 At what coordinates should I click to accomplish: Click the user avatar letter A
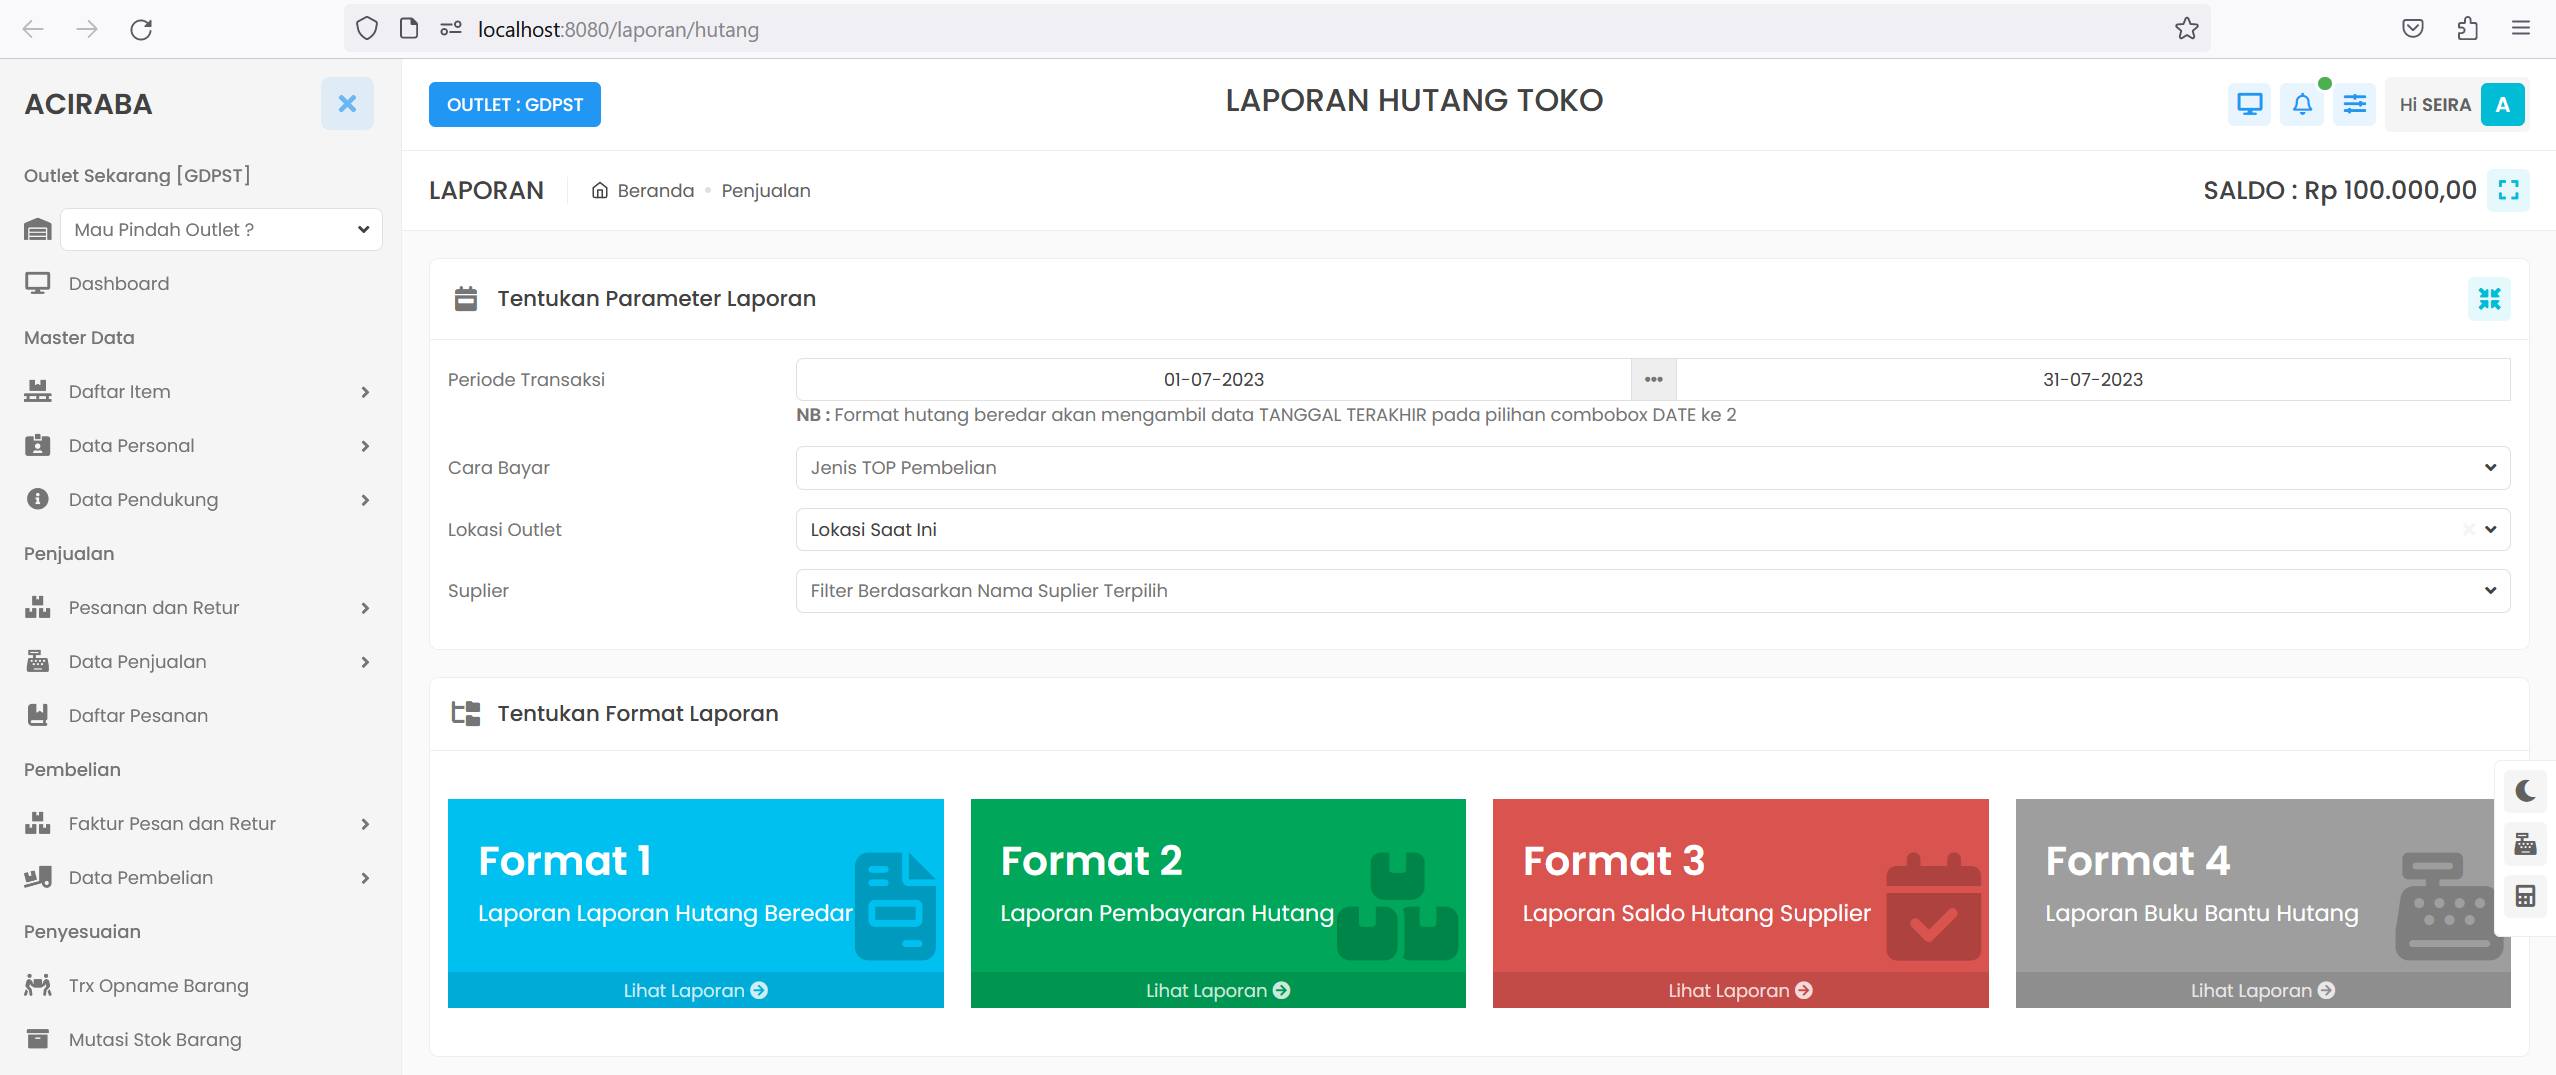point(2503,104)
